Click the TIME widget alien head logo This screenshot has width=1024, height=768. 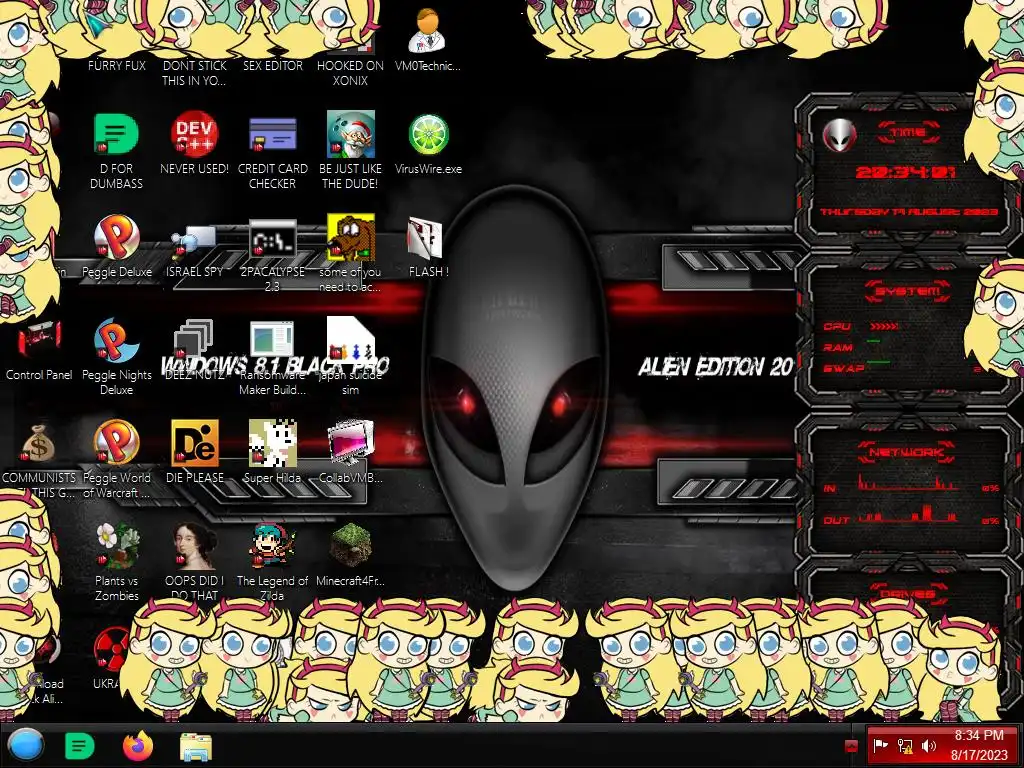tap(839, 136)
